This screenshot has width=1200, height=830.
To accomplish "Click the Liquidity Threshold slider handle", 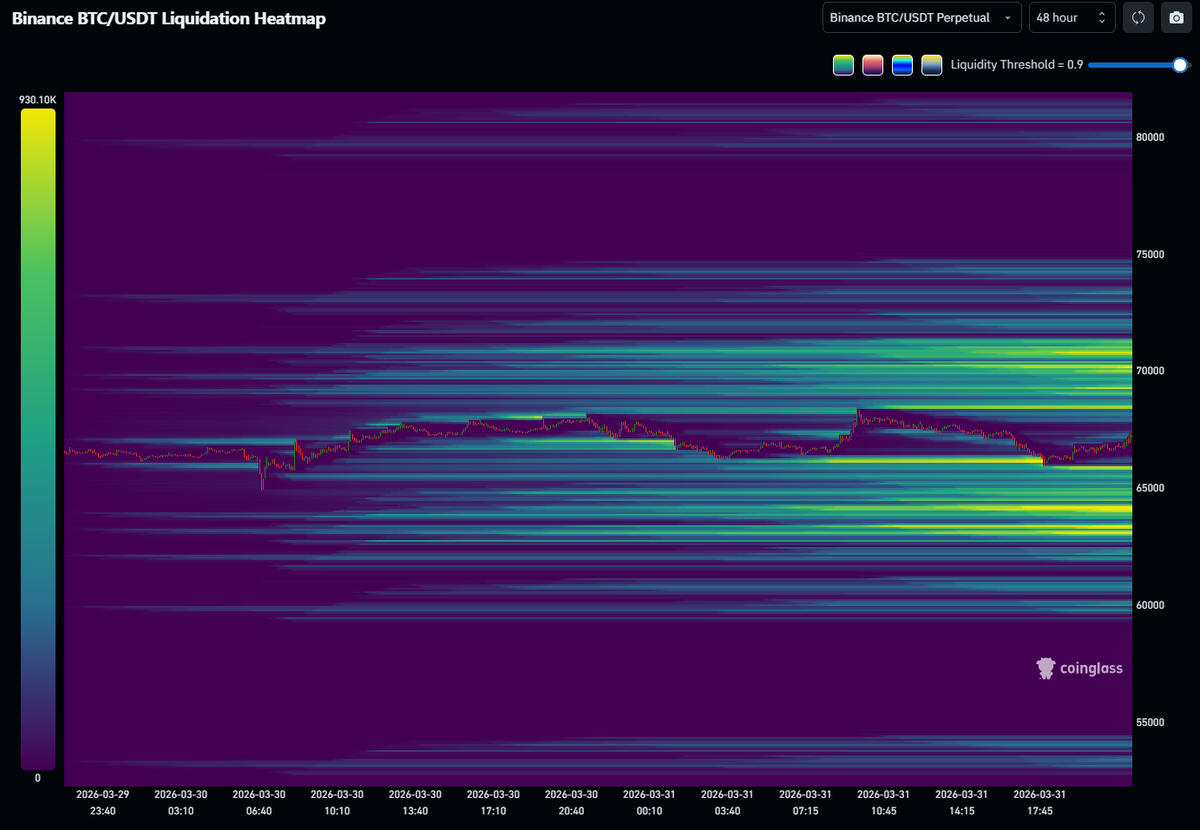I will 1180,65.
